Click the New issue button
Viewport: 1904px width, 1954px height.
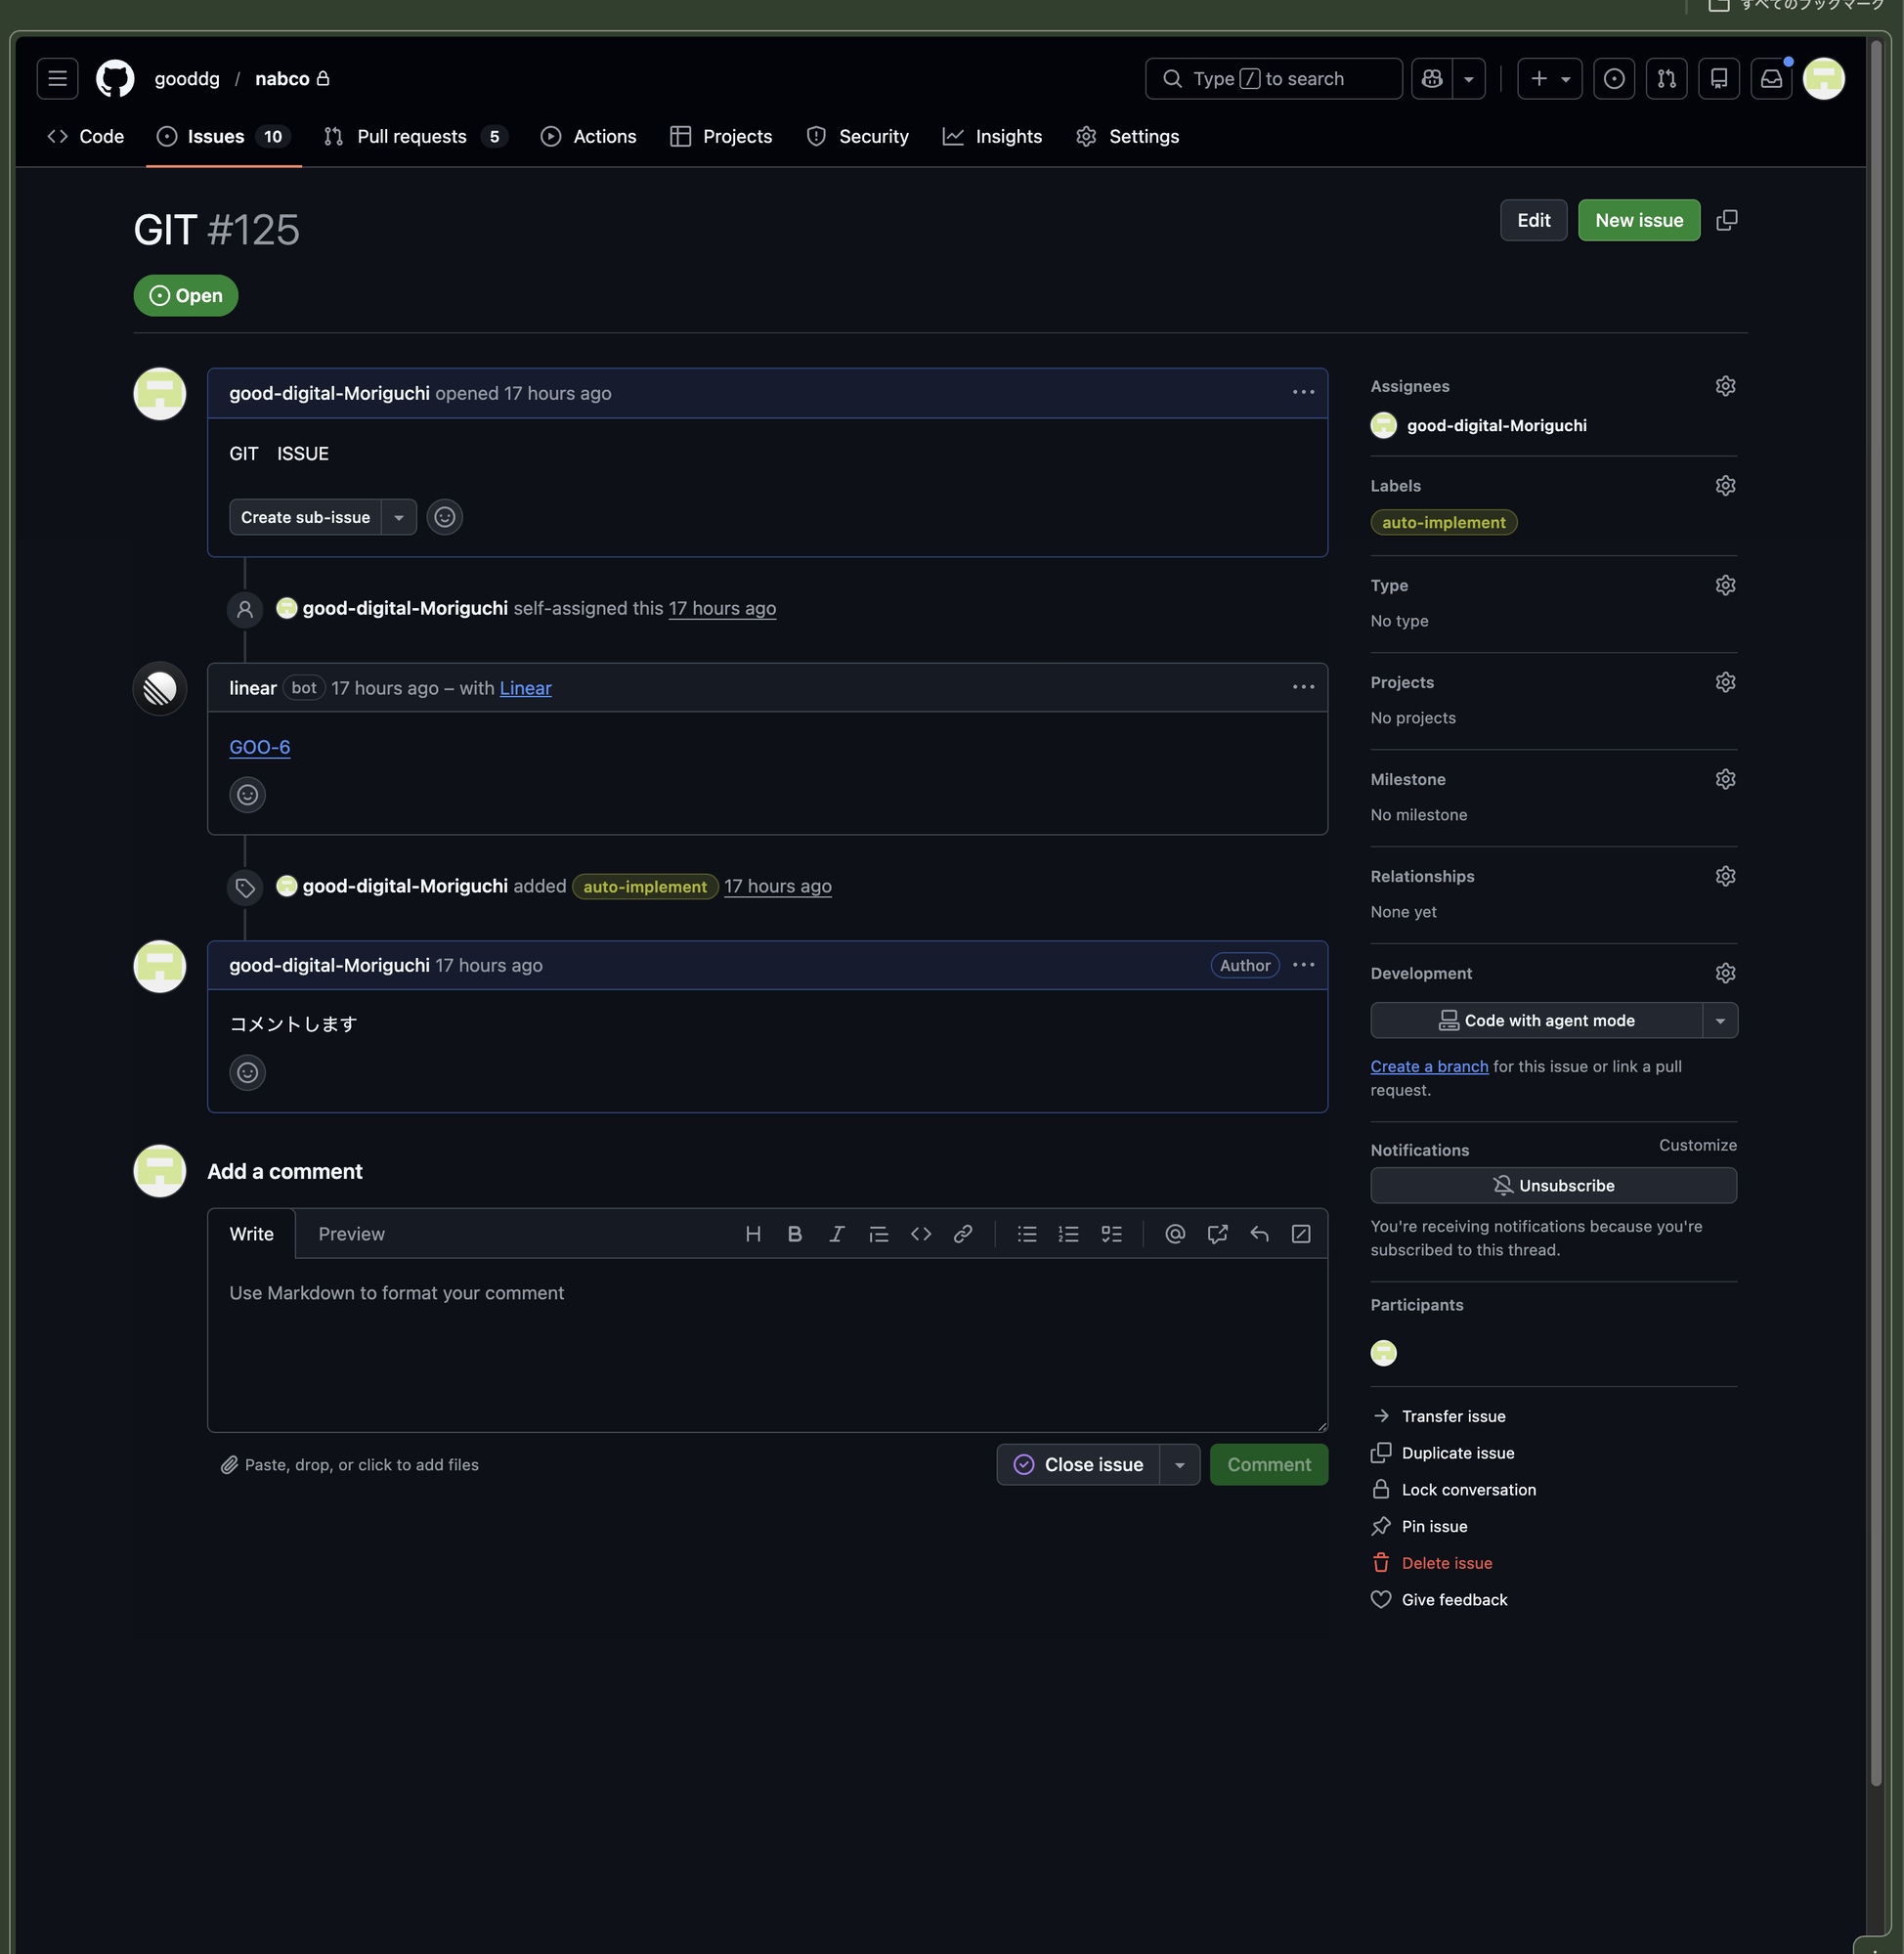coord(1638,220)
